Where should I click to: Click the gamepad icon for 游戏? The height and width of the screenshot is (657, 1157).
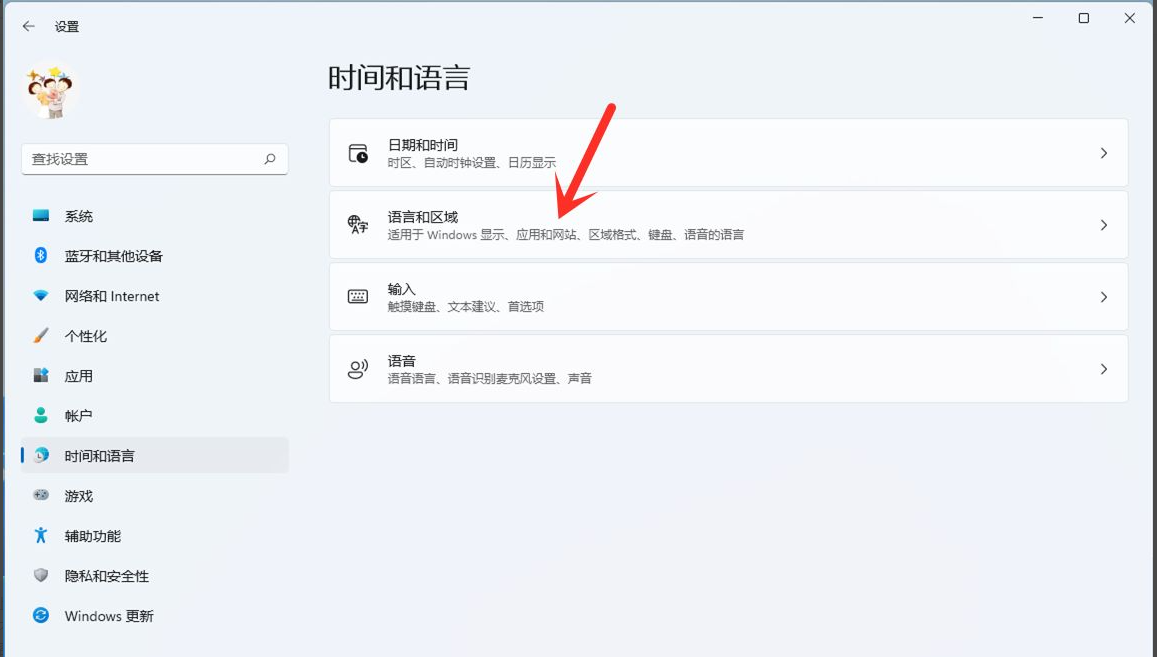tap(41, 495)
